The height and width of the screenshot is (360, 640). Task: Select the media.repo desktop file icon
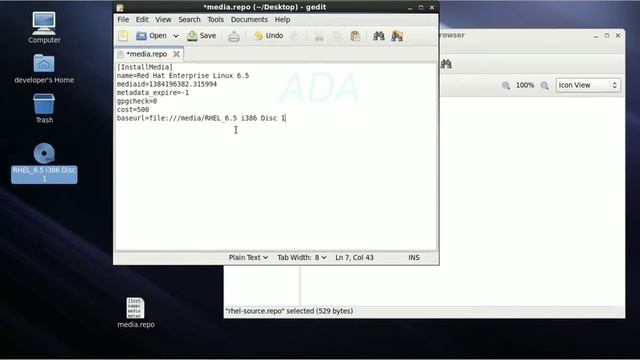click(136, 313)
